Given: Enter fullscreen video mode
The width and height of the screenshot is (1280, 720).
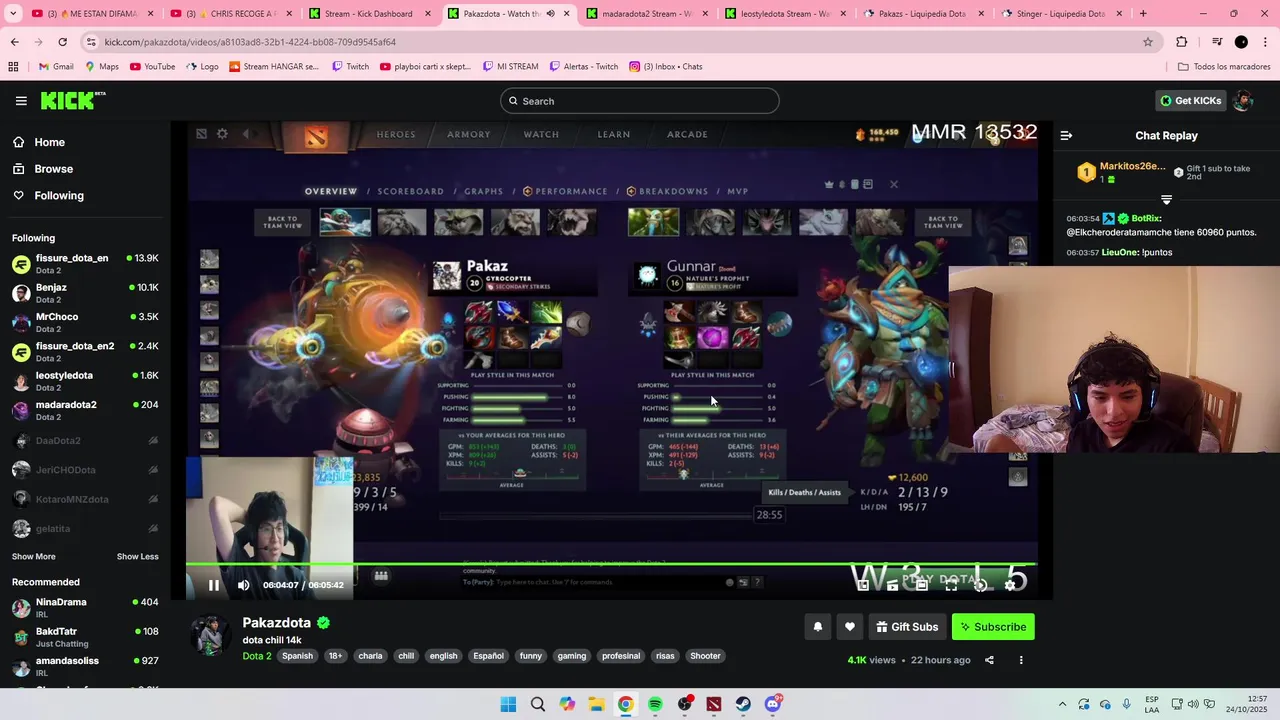Looking at the screenshot, I should point(951,585).
